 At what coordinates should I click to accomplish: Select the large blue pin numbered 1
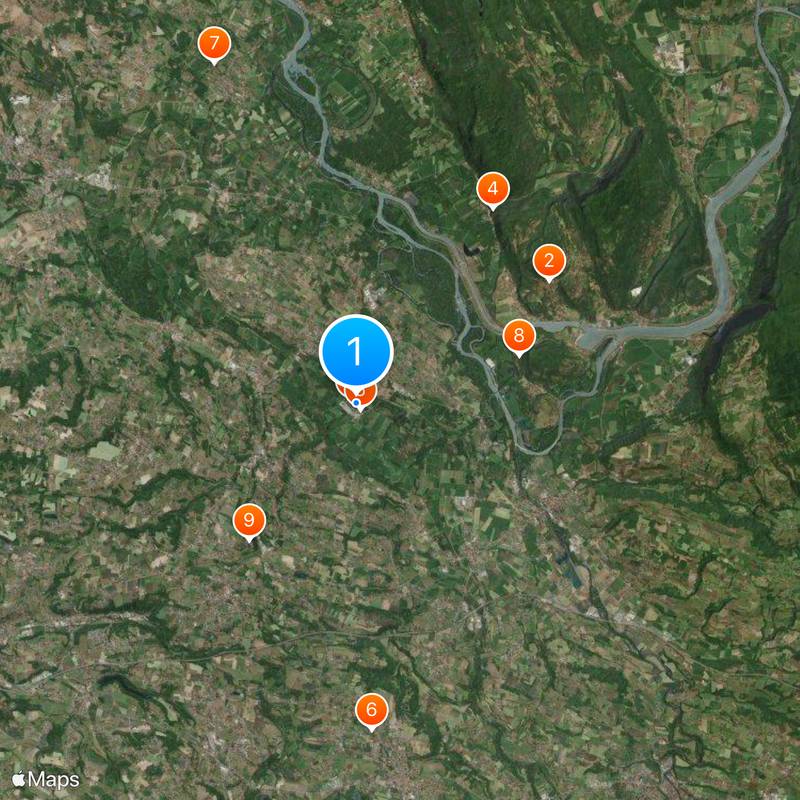(x=356, y=352)
